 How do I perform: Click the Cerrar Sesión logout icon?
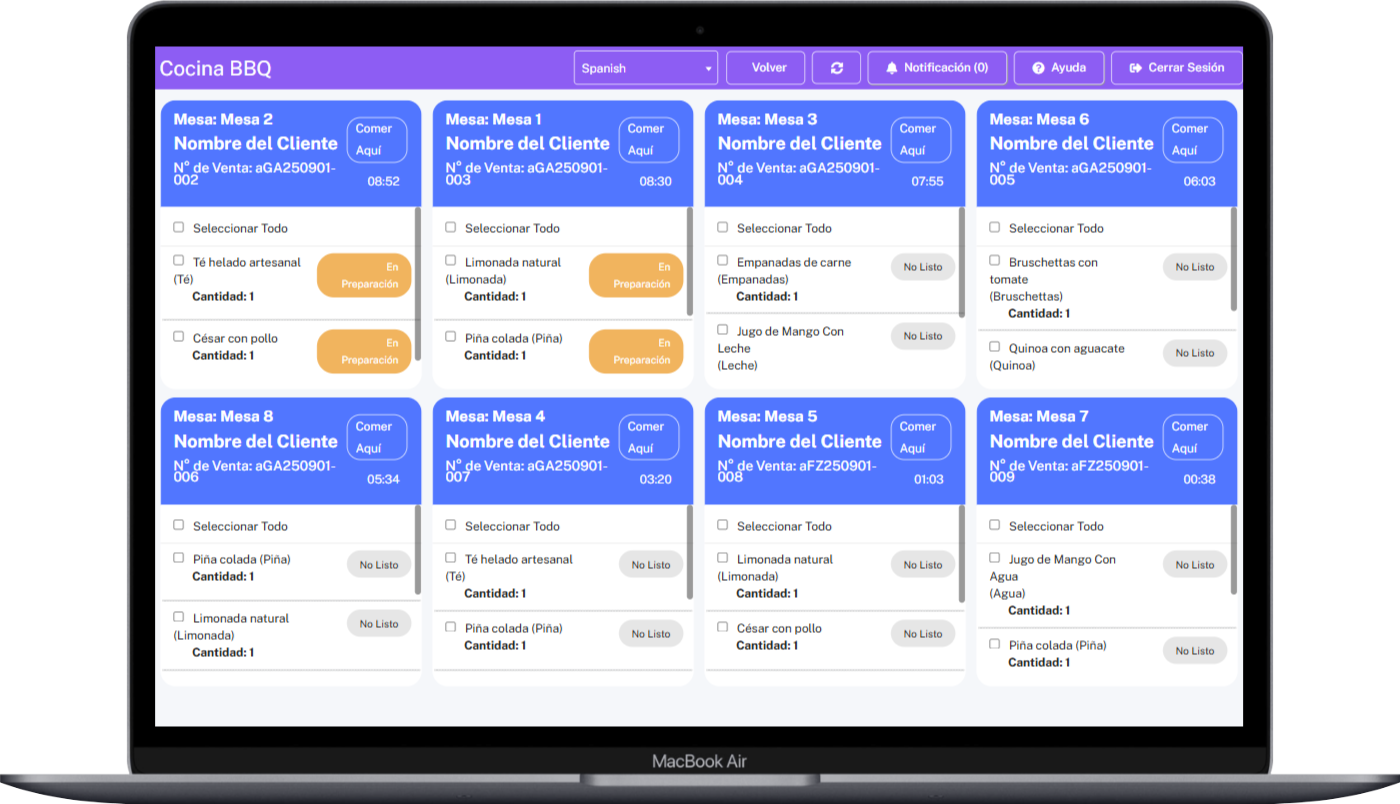tap(1135, 68)
